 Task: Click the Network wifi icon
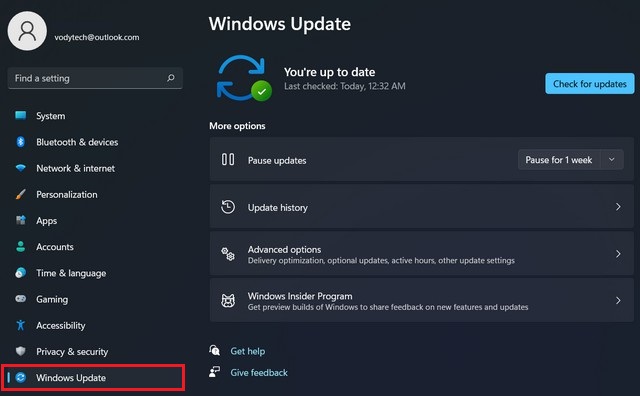[x=20, y=168]
